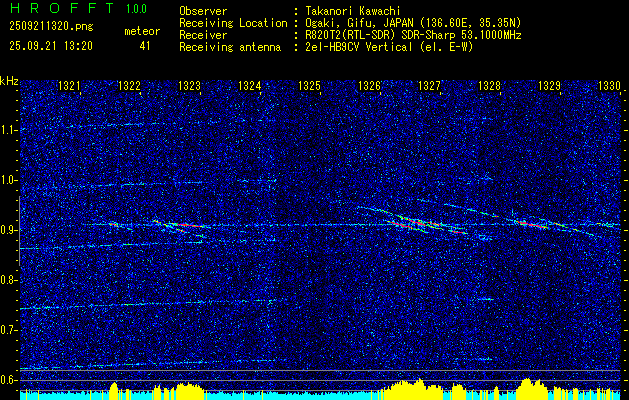629x400 pixels.
Task: Click the red meteor echo near 1323
Action: tap(186, 225)
